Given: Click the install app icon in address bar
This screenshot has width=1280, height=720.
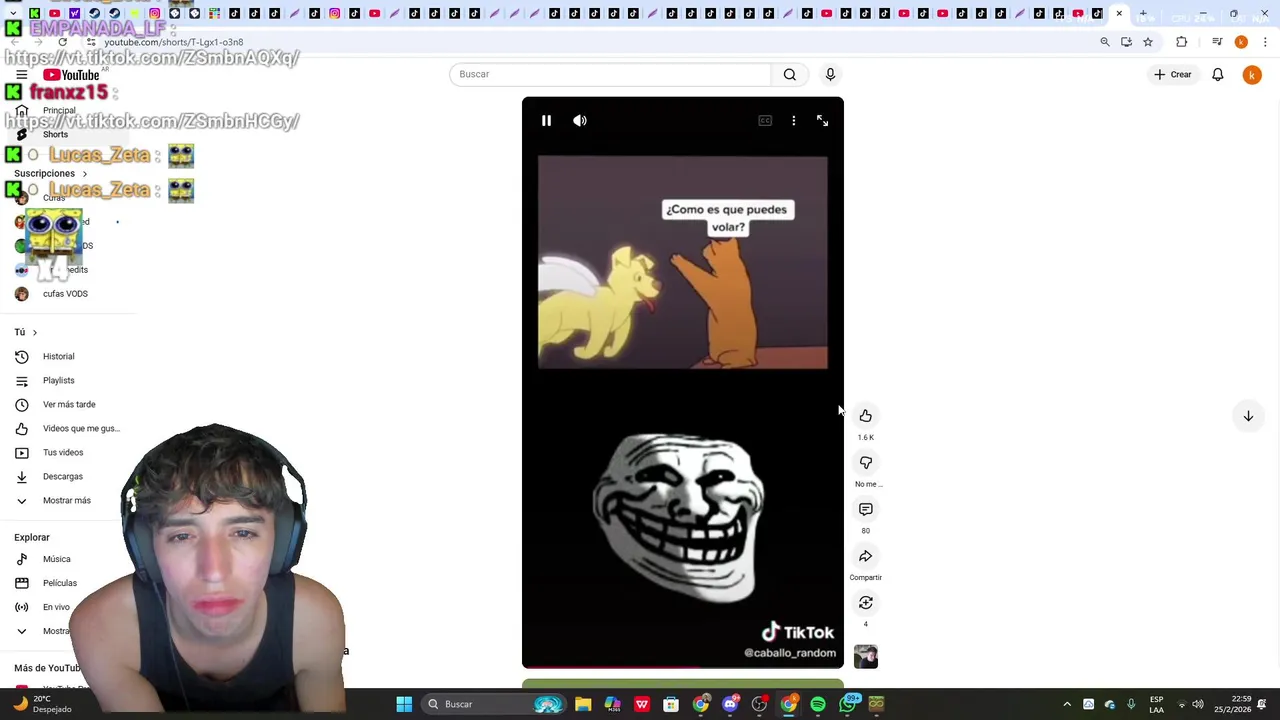Looking at the screenshot, I should coord(1126,42).
